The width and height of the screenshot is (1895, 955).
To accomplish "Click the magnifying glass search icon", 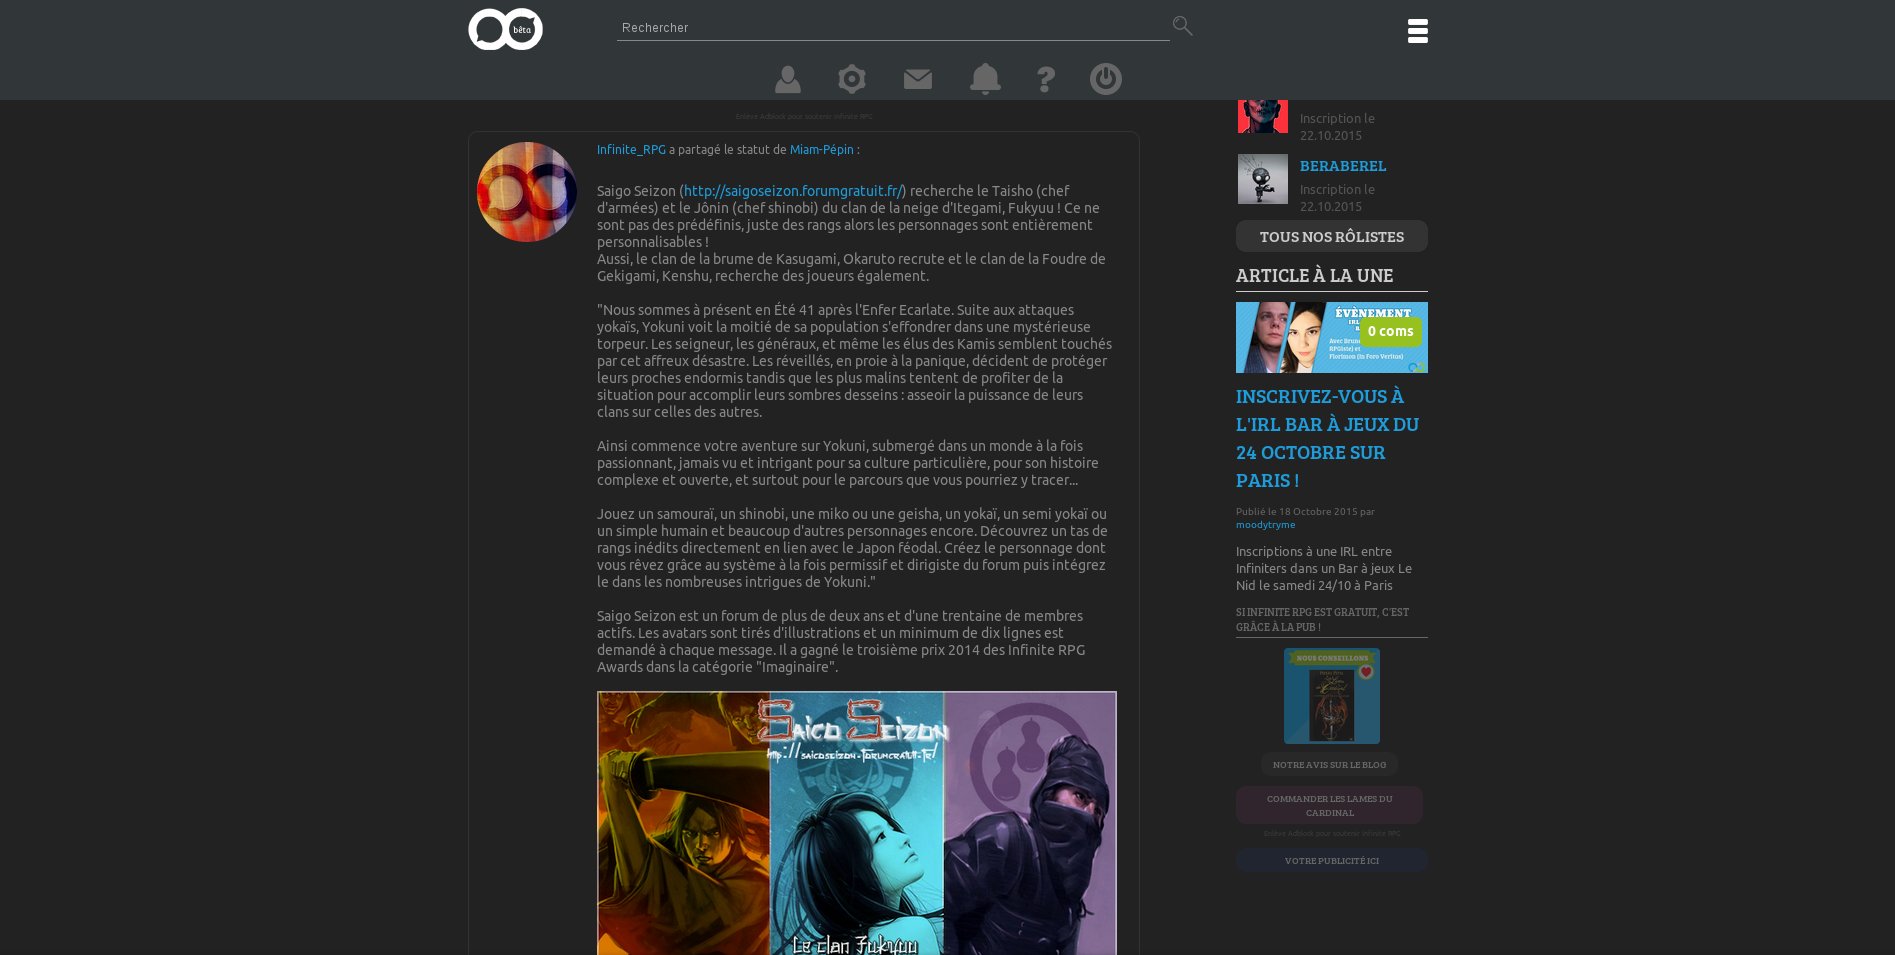I will pos(1183,26).
